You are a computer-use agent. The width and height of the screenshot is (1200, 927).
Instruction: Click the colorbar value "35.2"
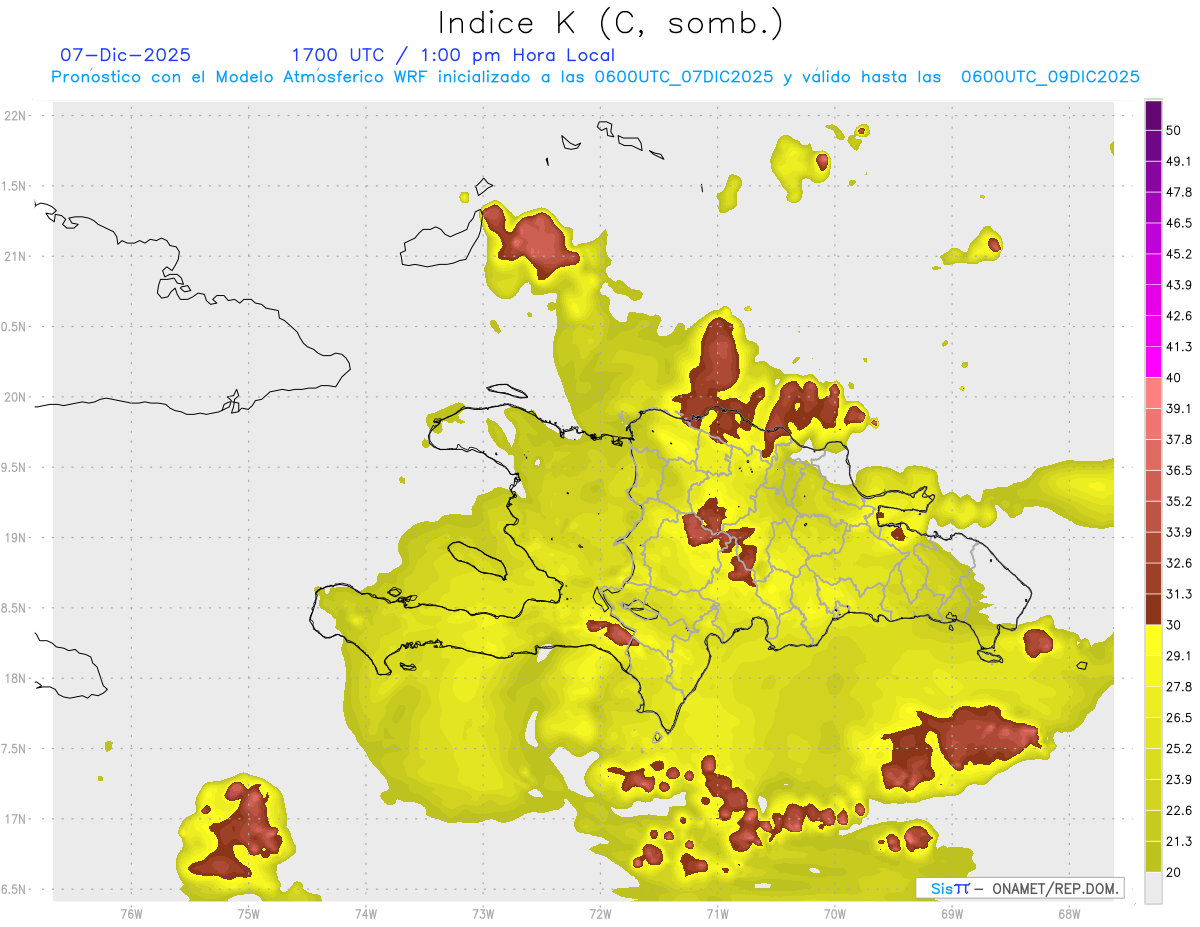point(1179,502)
